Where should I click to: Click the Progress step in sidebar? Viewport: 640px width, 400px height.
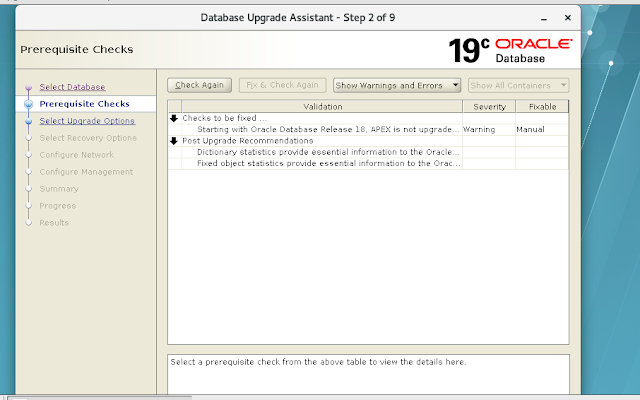coord(58,206)
